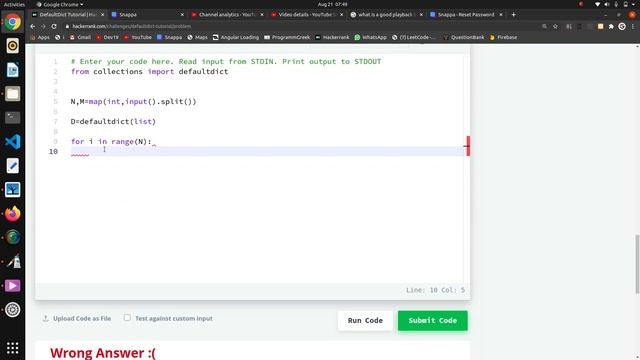Click the green Submit Code button
This screenshot has width=640, height=360.
433,320
